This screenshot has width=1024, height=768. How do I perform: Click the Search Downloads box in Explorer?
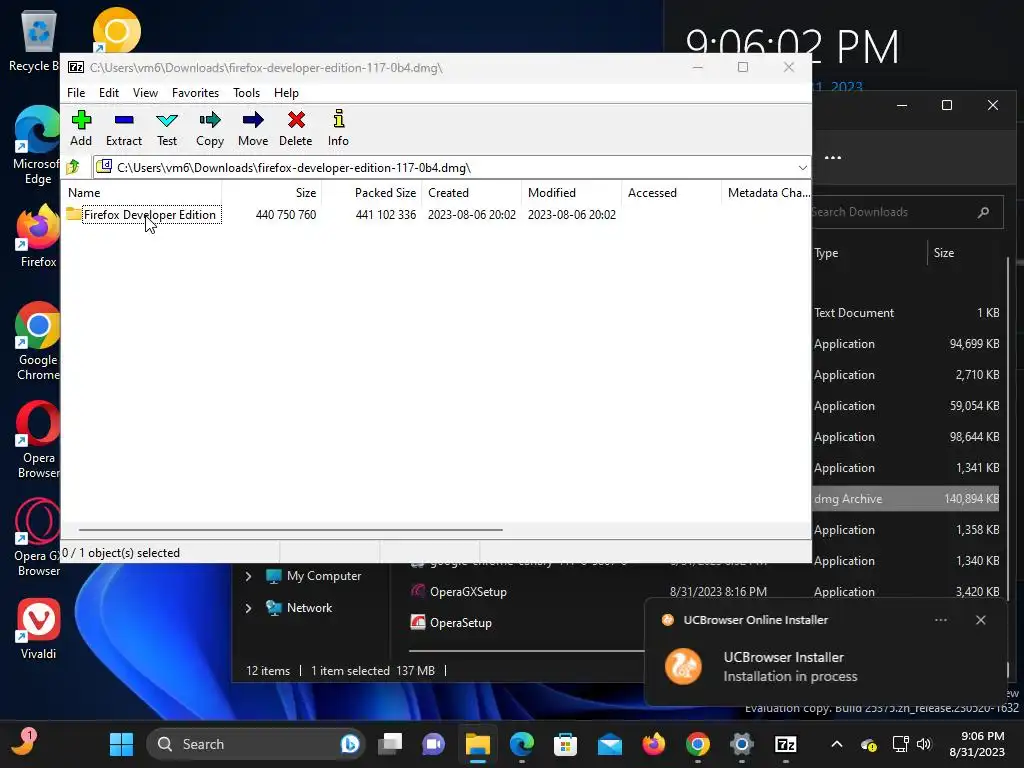908,212
